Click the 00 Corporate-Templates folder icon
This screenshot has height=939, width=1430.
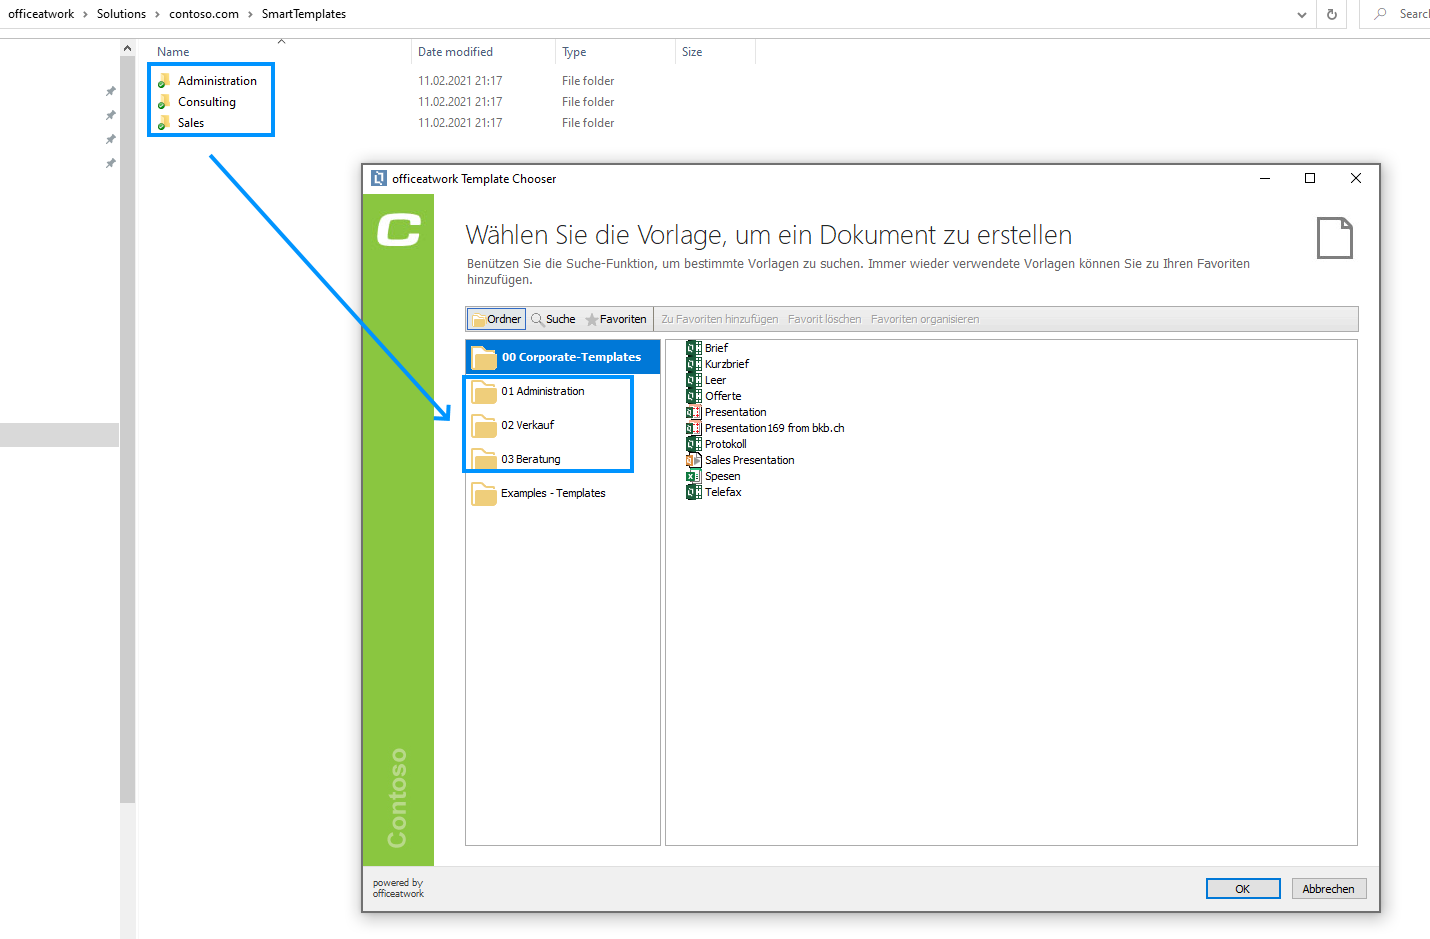(x=484, y=357)
